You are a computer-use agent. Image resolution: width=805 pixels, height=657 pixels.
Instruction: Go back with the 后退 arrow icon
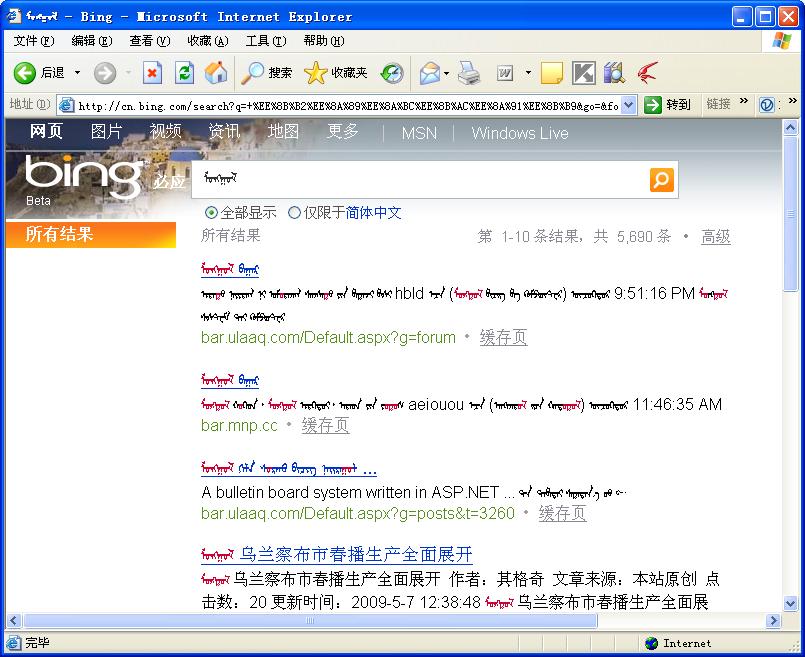tap(24, 73)
